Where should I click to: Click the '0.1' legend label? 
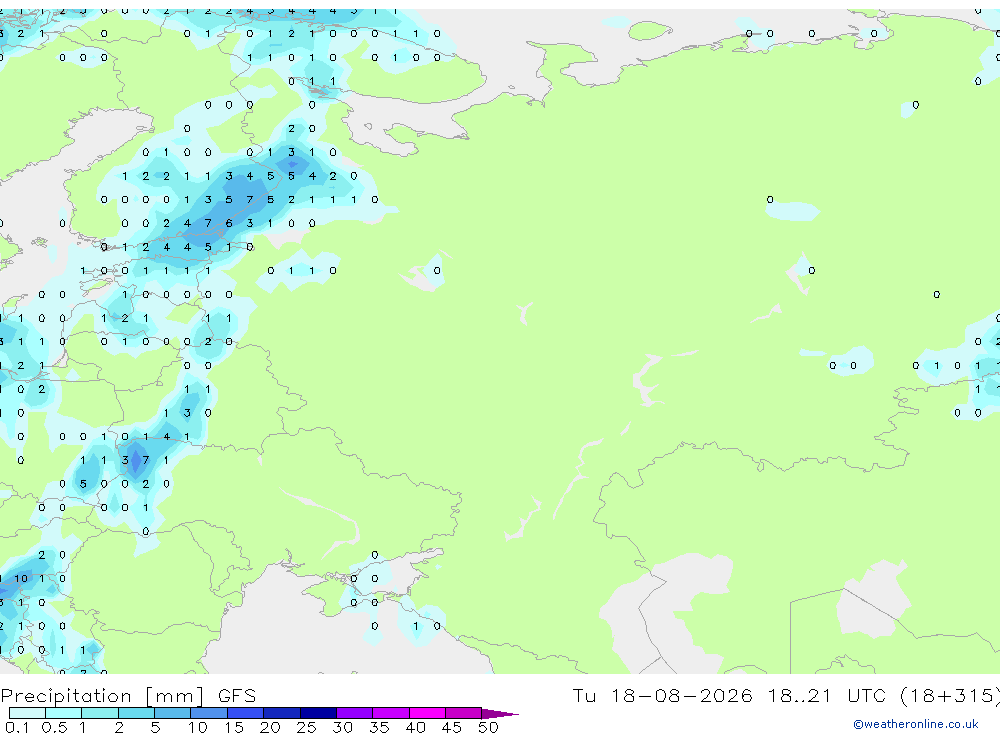click(17, 727)
